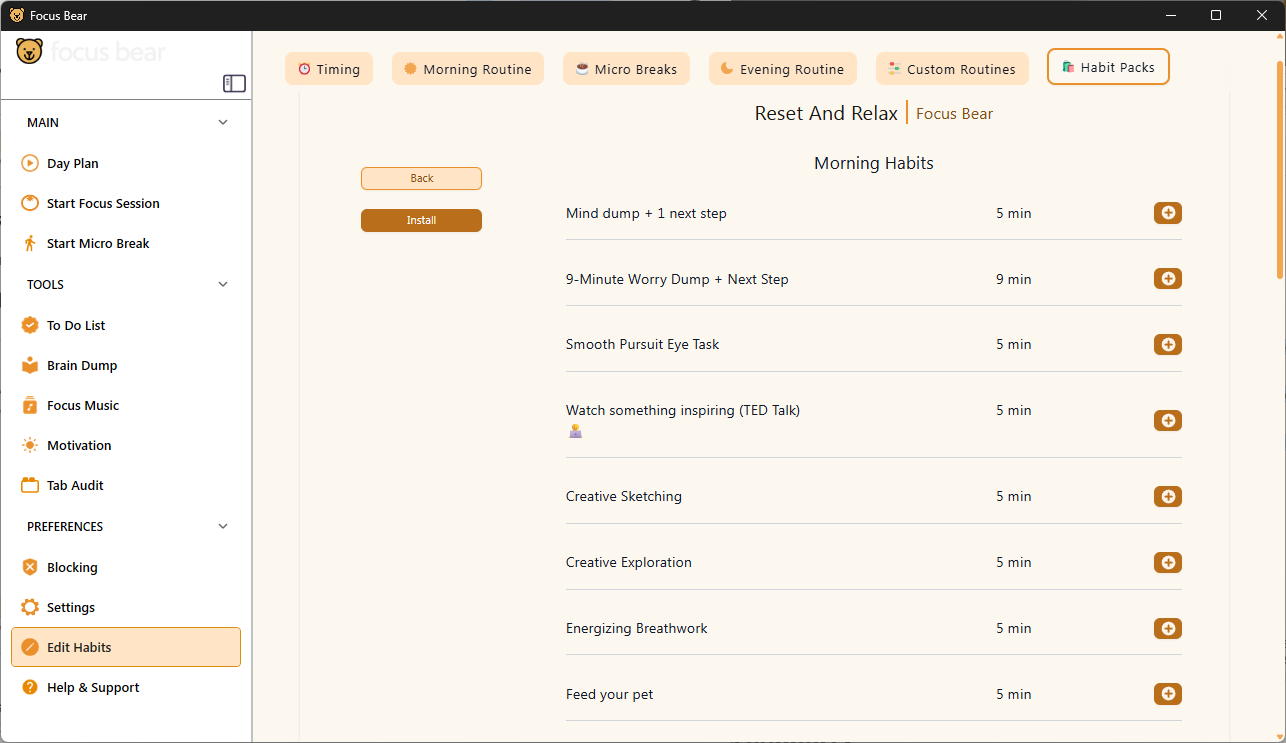Toggle the sidebar collapse icon

click(x=234, y=83)
